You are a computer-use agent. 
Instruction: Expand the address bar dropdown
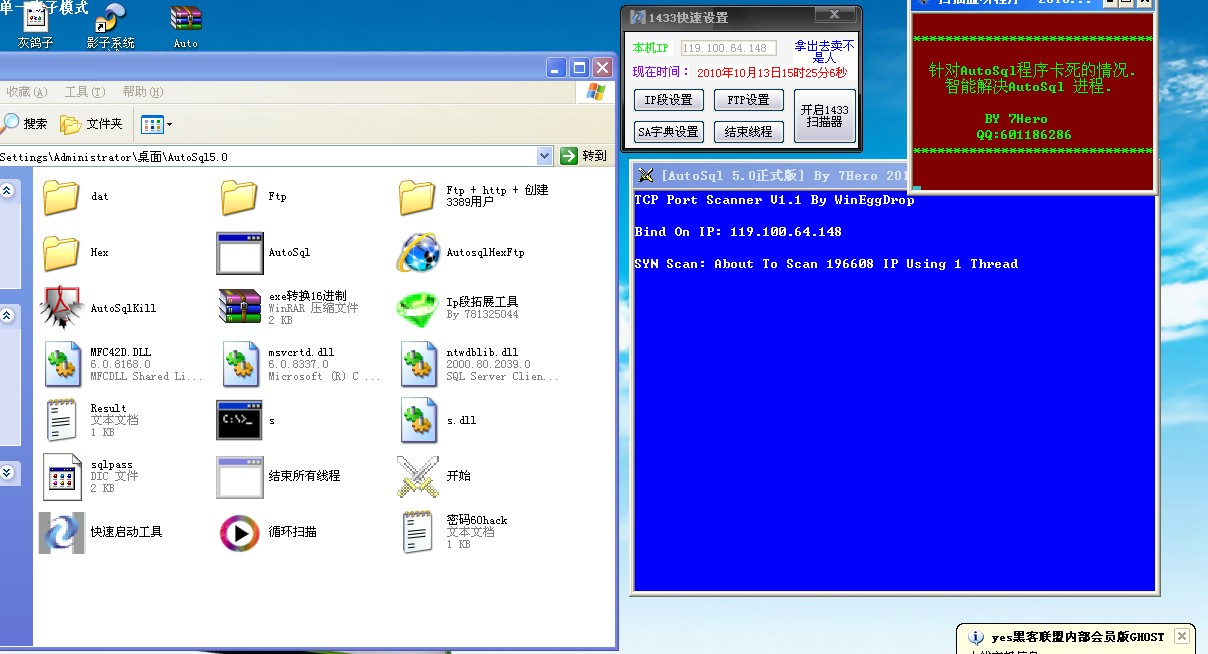pos(544,156)
